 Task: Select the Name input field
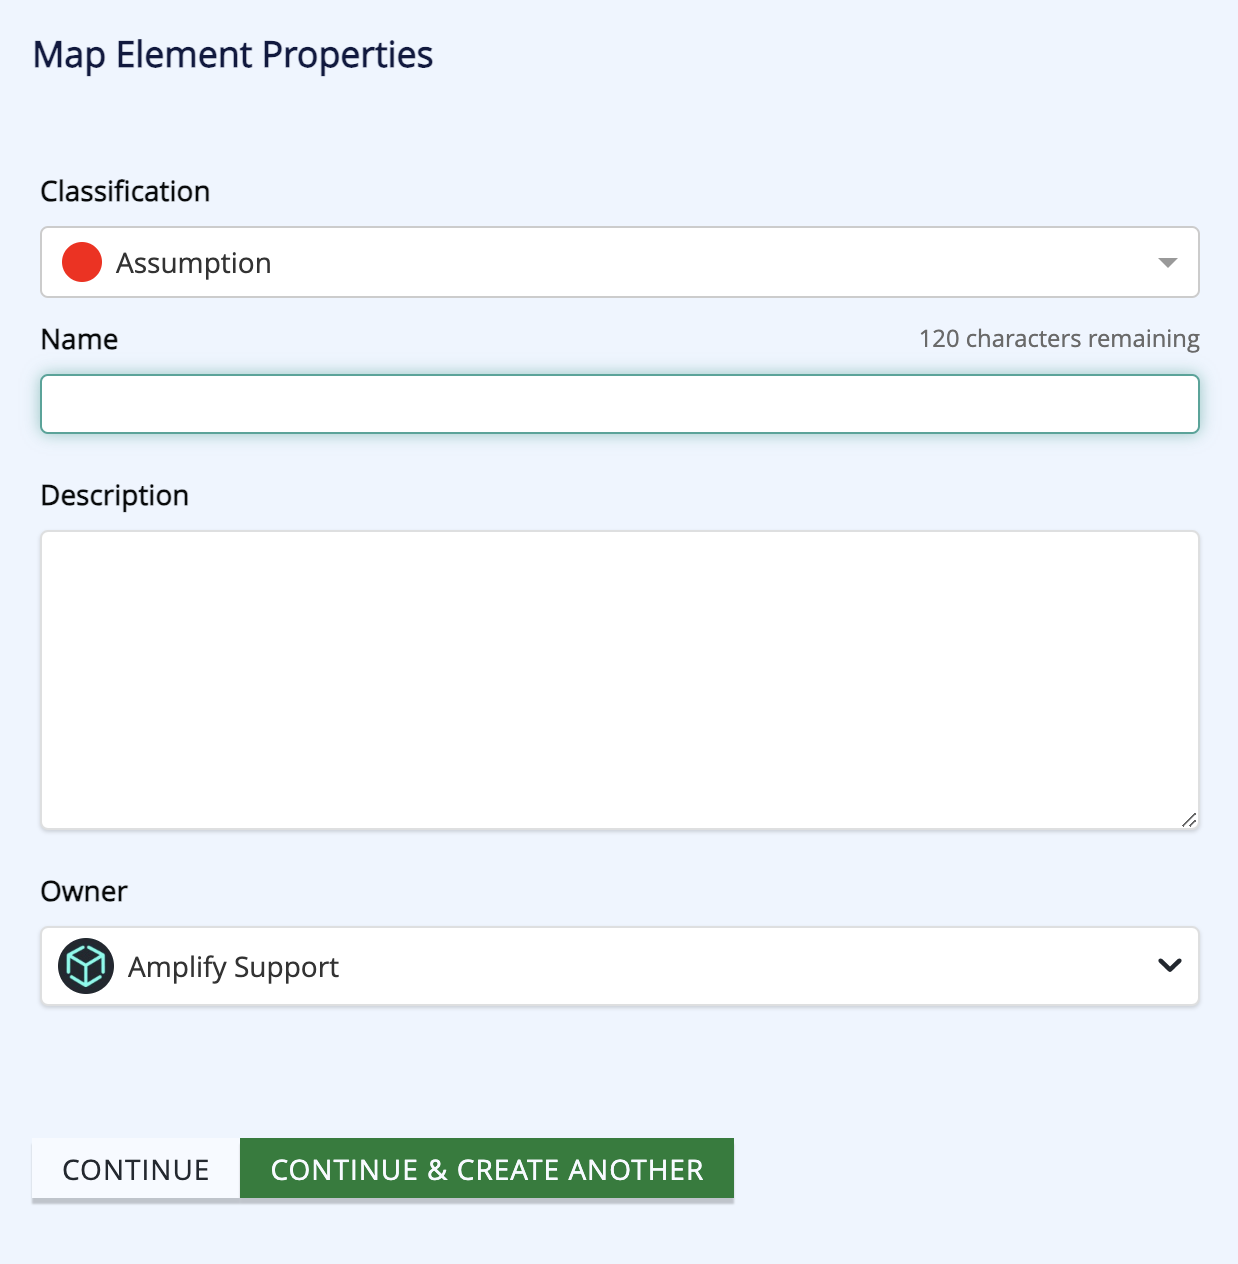tap(619, 404)
